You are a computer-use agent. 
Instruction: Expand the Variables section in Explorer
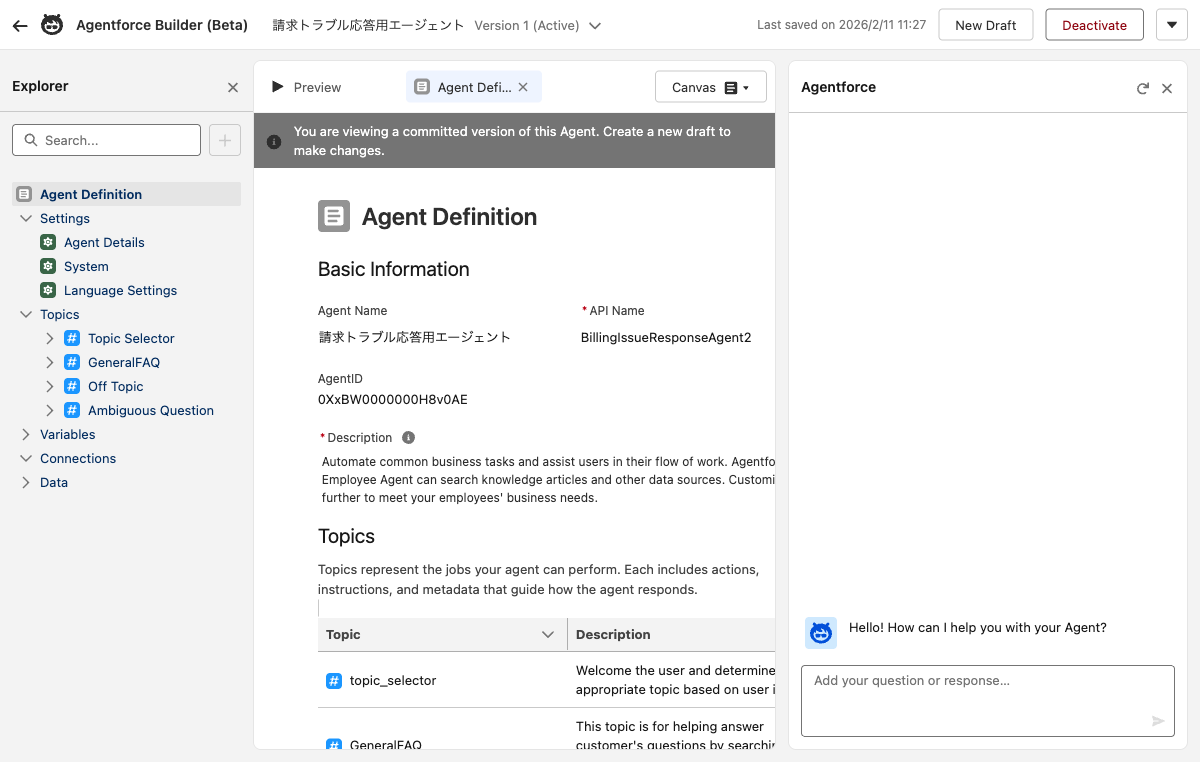click(24, 434)
